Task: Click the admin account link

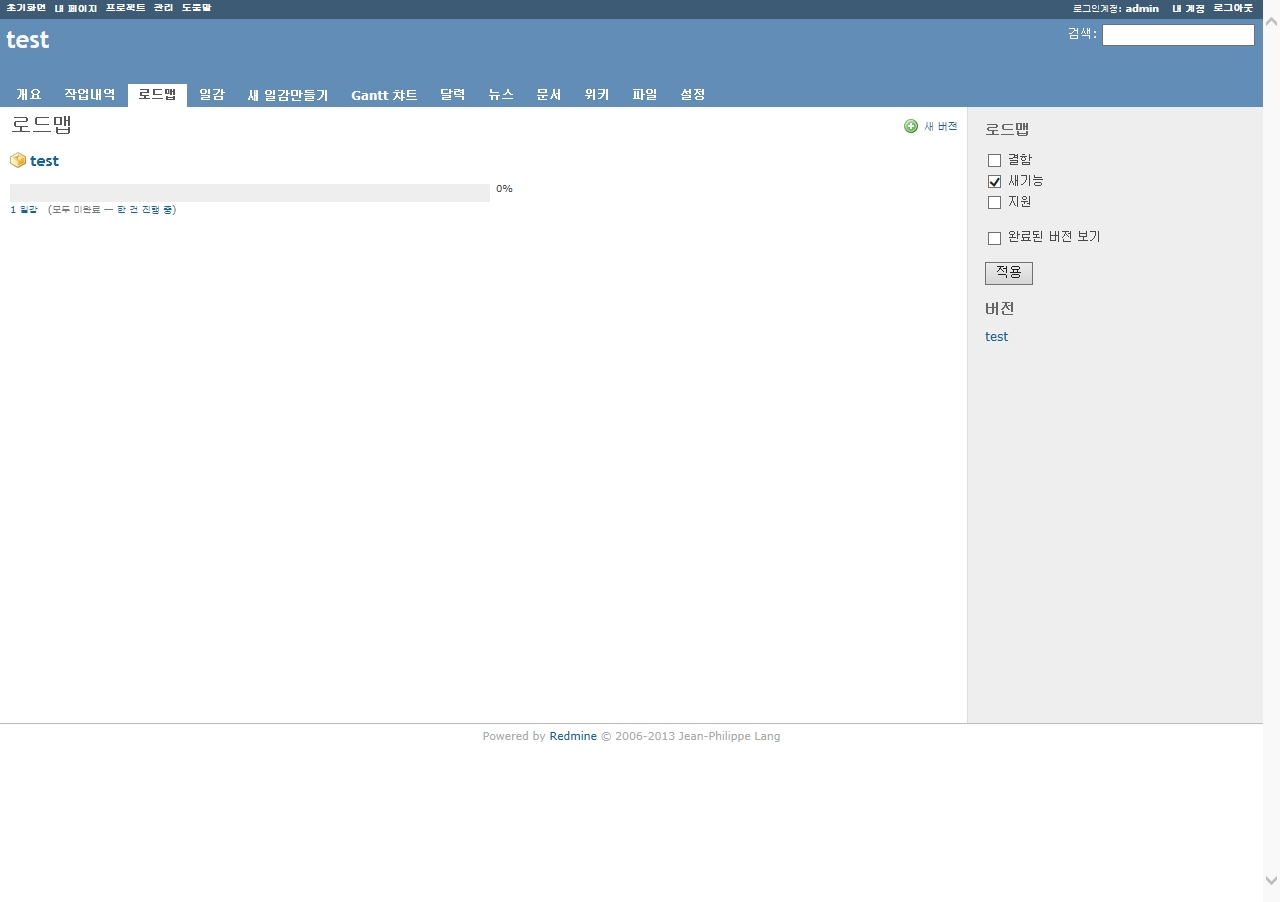Action: pos(1142,8)
